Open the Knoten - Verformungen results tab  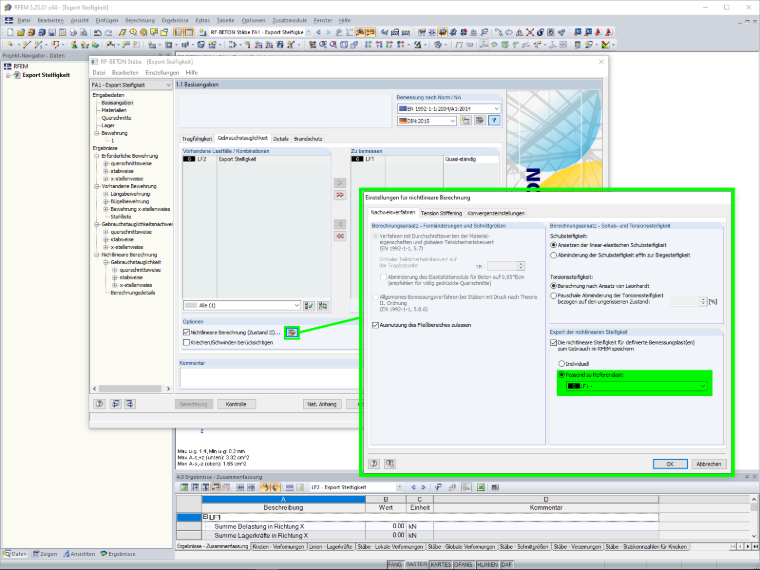(278, 547)
